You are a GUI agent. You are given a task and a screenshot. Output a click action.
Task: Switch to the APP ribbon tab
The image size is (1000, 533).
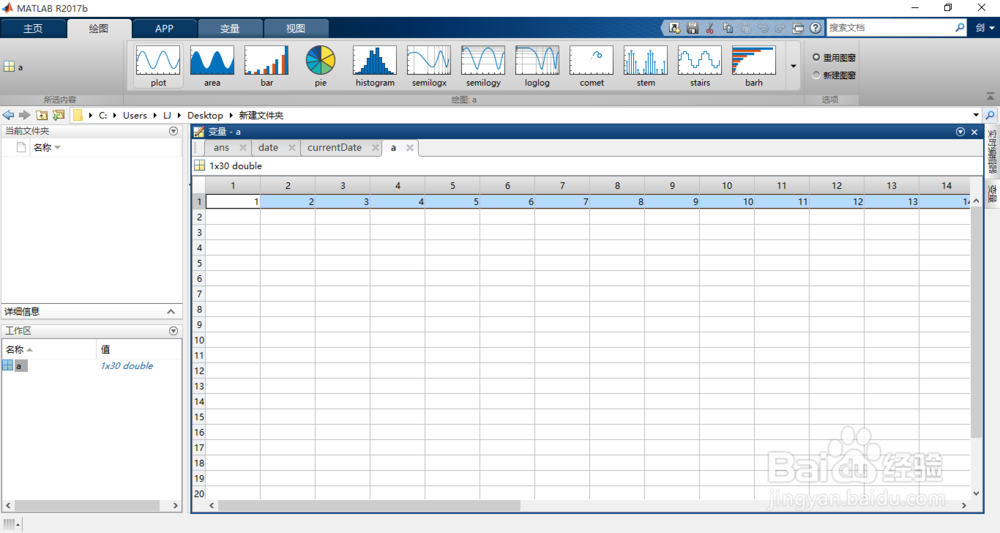pos(164,29)
